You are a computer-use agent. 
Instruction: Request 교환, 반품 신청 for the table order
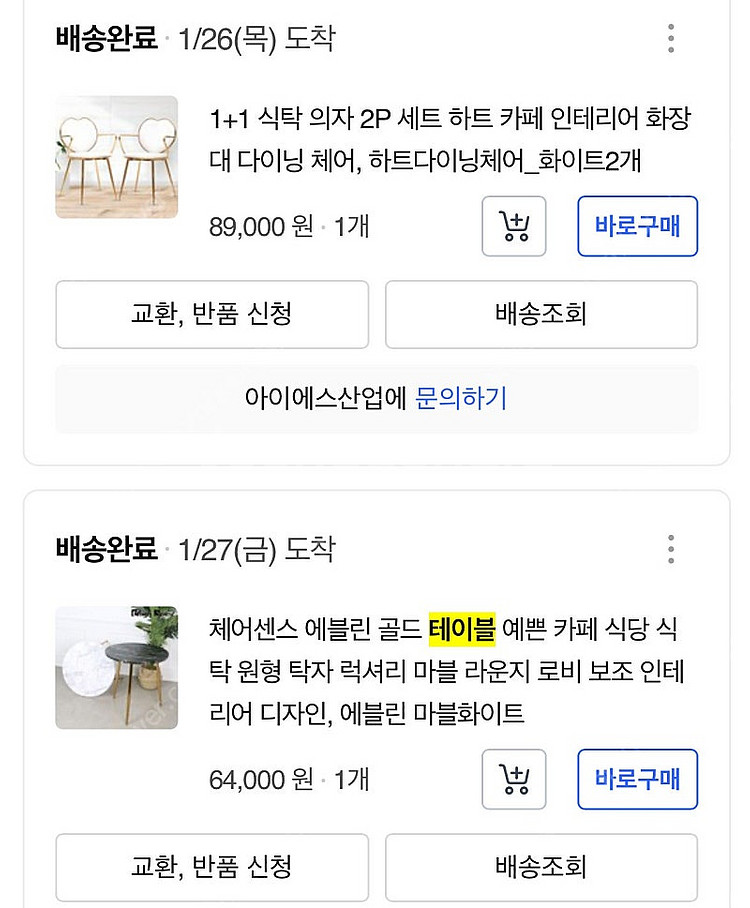tap(211, 866)
